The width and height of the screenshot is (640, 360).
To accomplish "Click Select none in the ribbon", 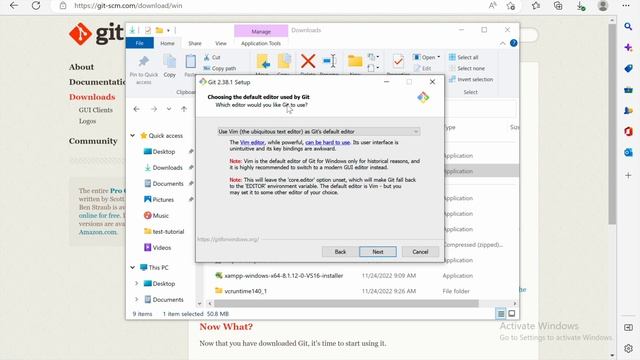I will 467,69.
